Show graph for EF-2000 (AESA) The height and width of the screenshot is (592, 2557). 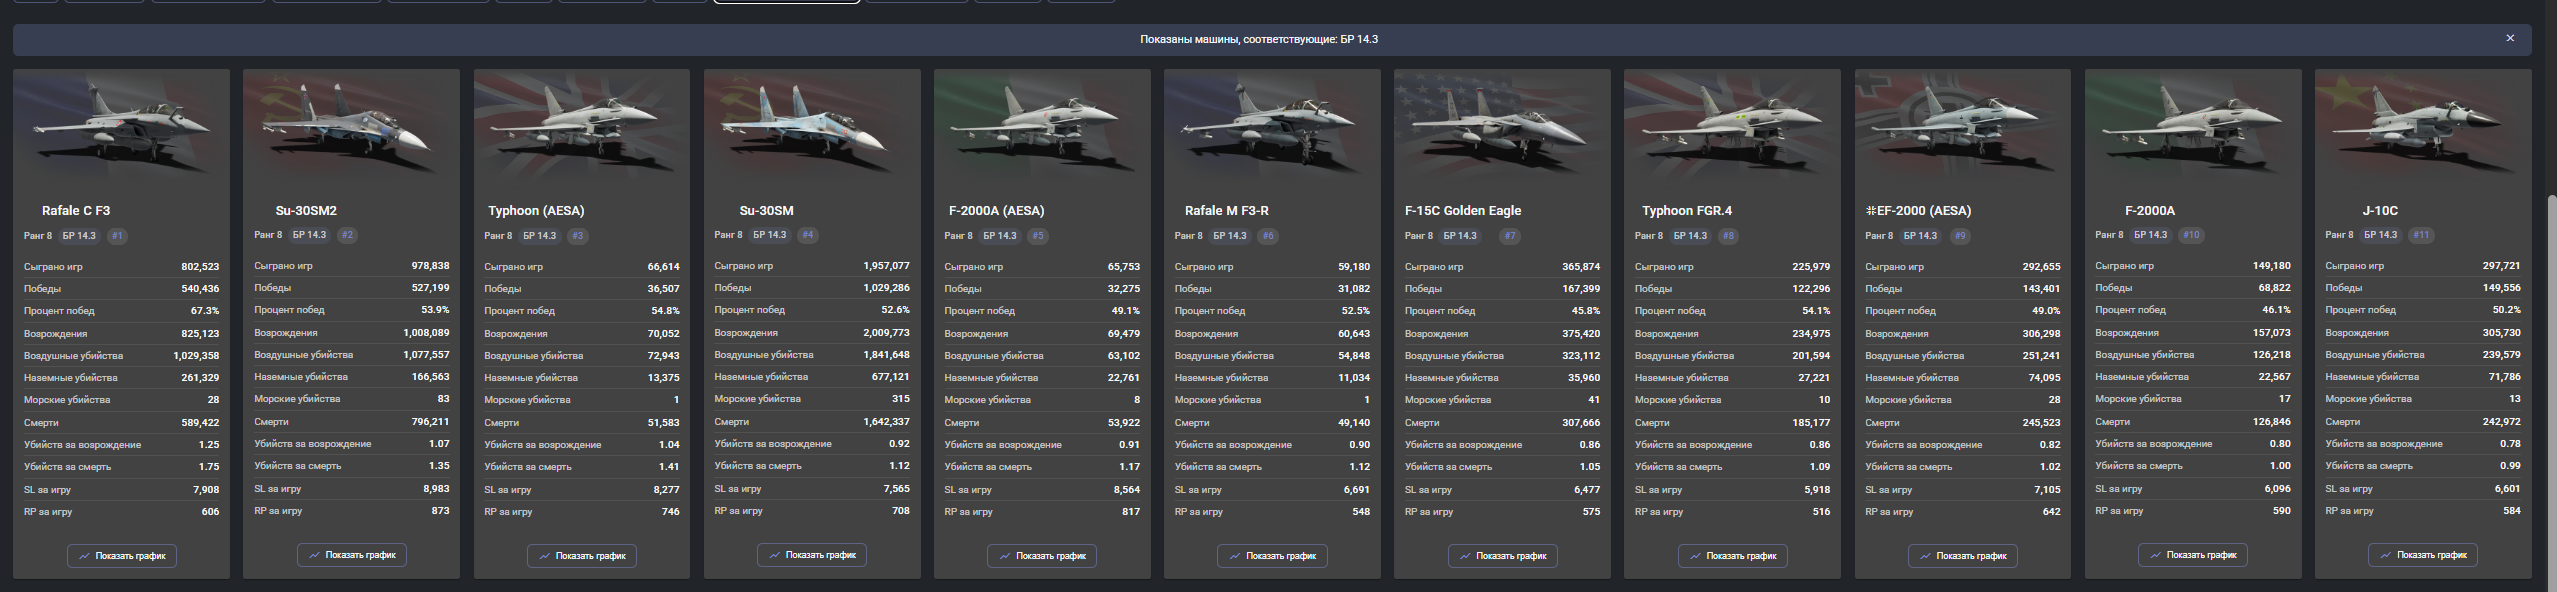click(1963, 555)
